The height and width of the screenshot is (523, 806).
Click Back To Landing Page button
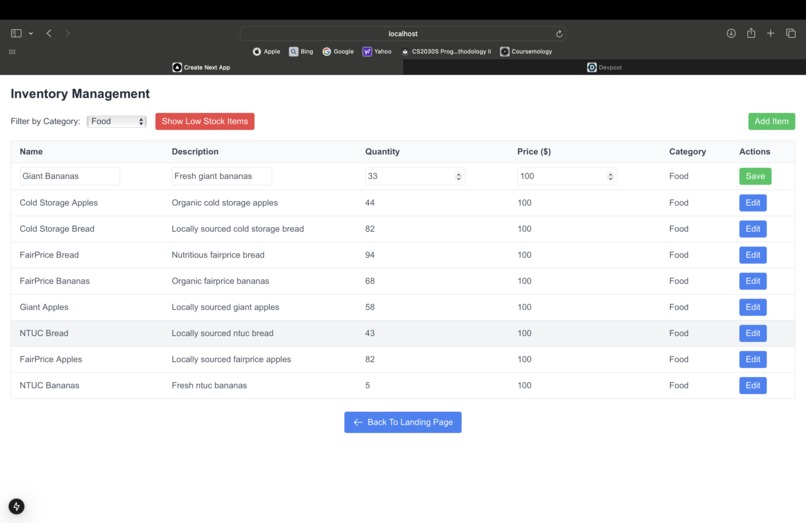tap(403, 422)
